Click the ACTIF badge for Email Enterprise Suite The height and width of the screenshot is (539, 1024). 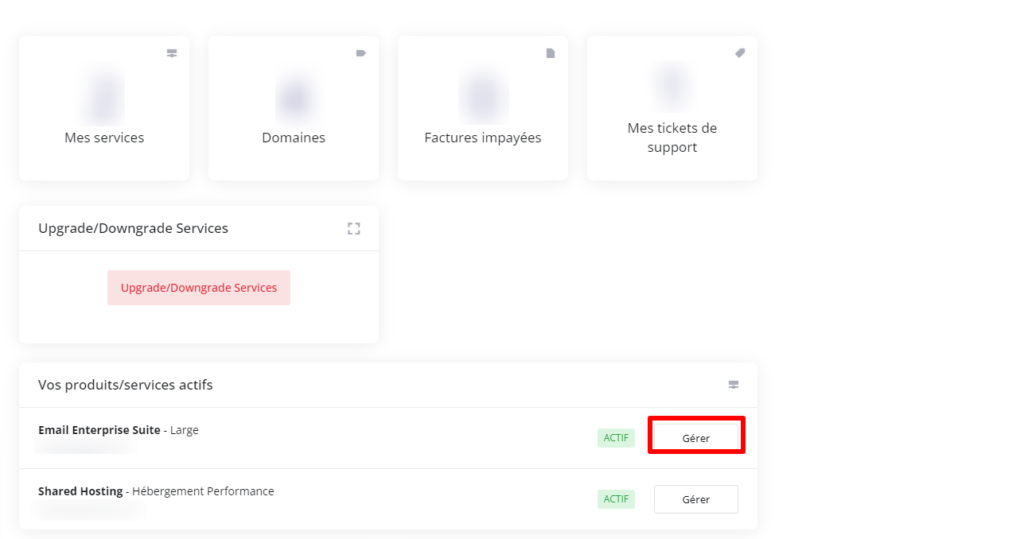point(616,438)
